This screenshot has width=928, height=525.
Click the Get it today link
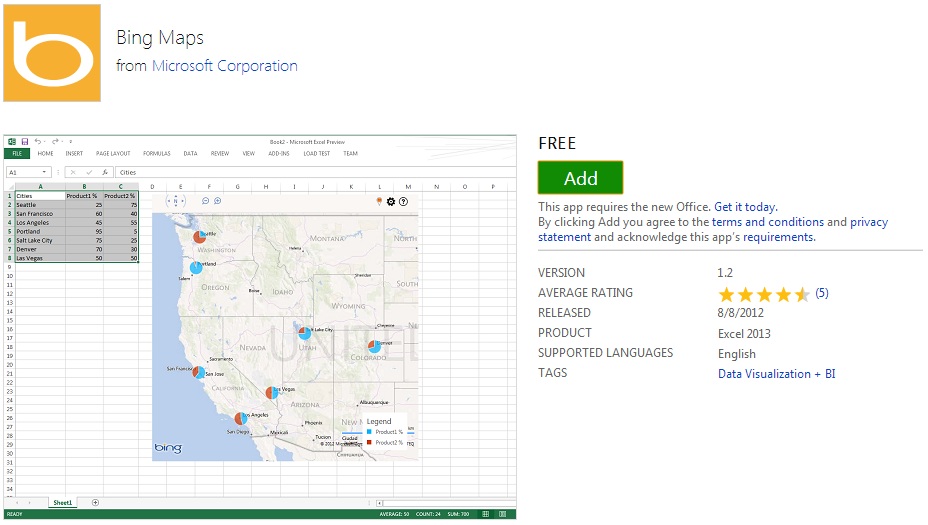[746, 207]
